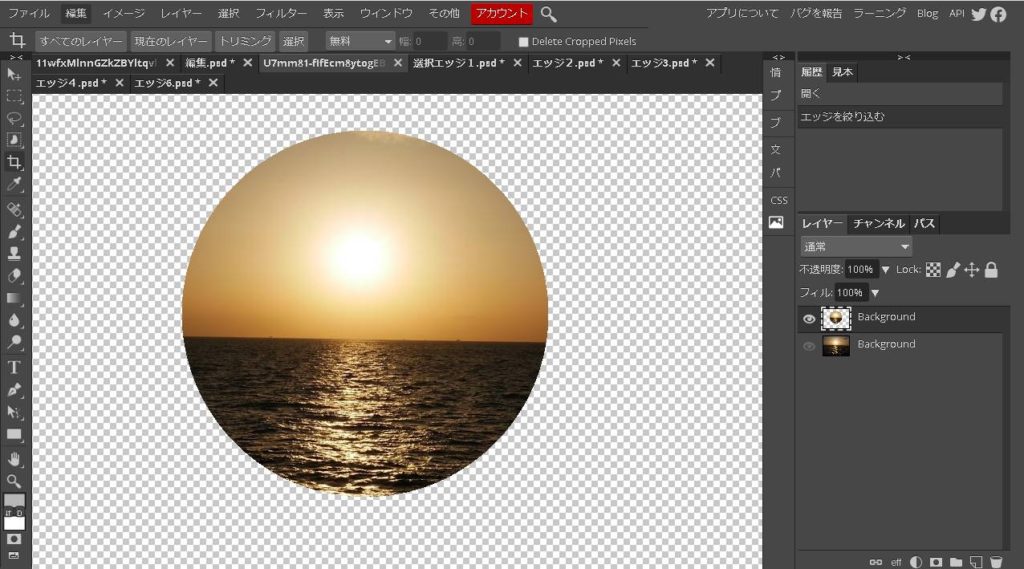
Task: Click the trash icon to delete layer
Action: pyautogui.click(x=996, y=562)
